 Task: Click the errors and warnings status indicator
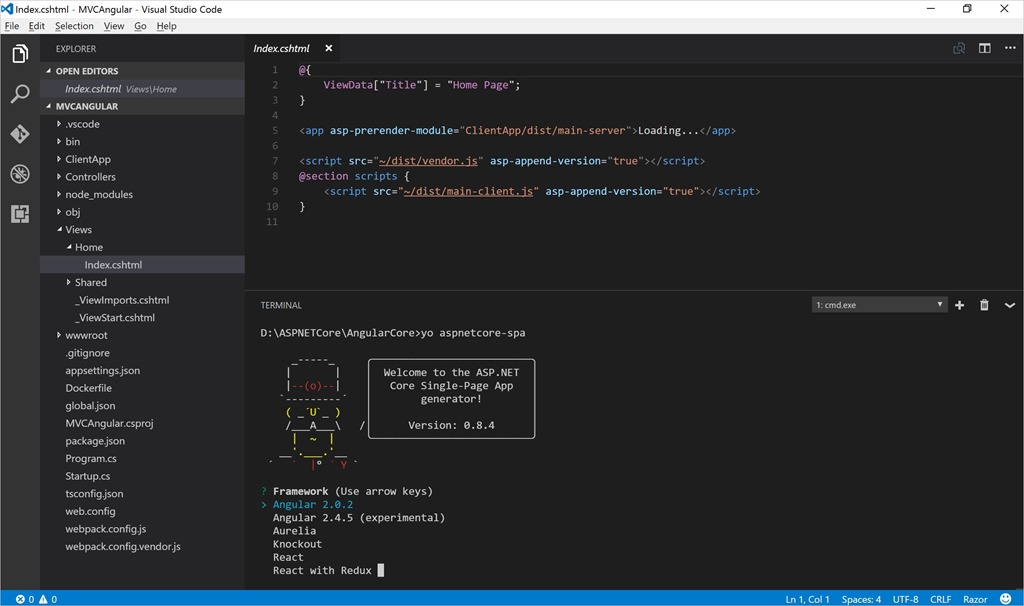(x=37, y=599)
